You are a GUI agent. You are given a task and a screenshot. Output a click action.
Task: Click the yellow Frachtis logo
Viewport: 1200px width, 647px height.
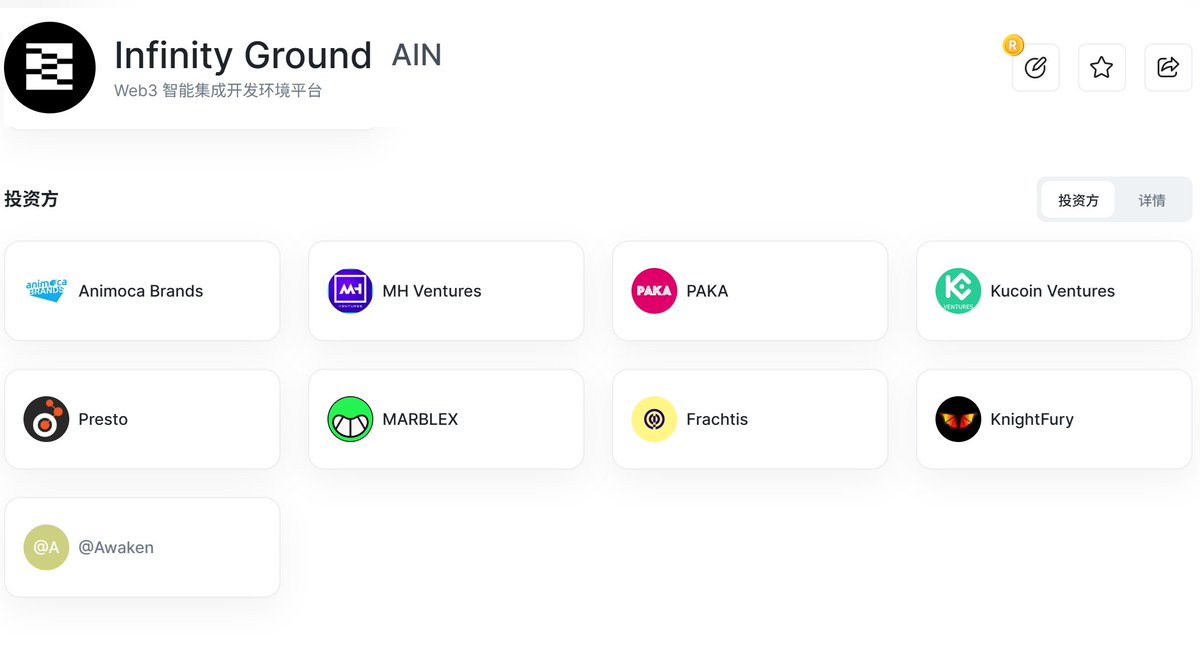point(654,419)
